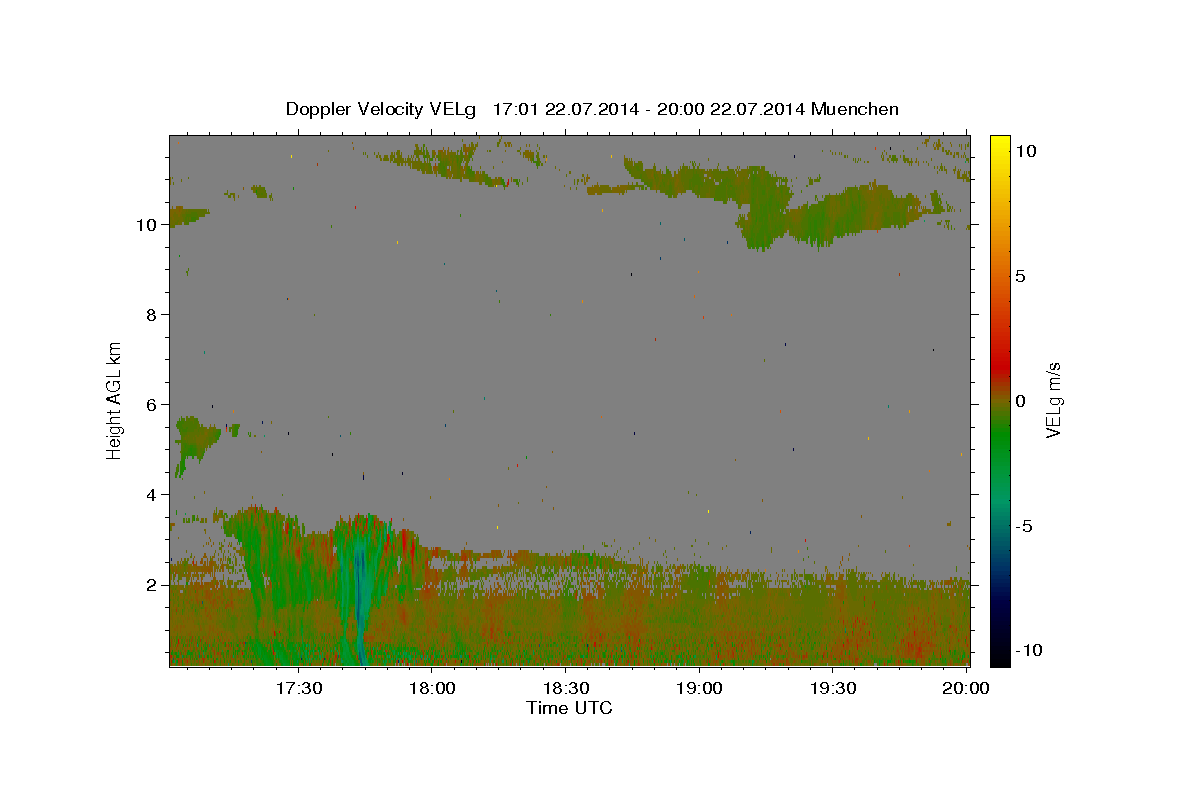1200x800 pixels.
Task: Click the colorbar tick label '5'
Action: point(1020,276)
